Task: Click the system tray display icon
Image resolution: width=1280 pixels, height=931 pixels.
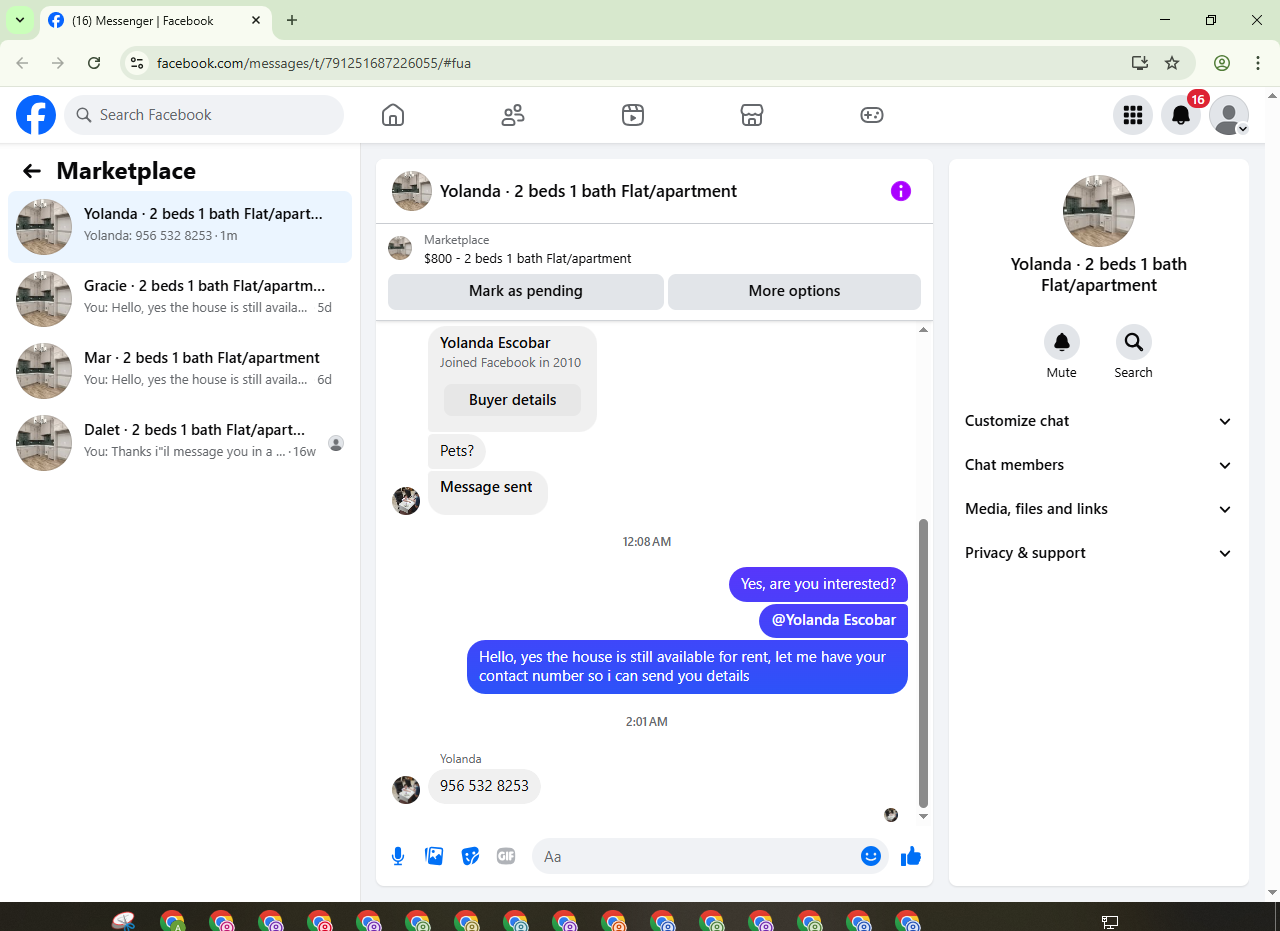Action: click(1109, 921)
